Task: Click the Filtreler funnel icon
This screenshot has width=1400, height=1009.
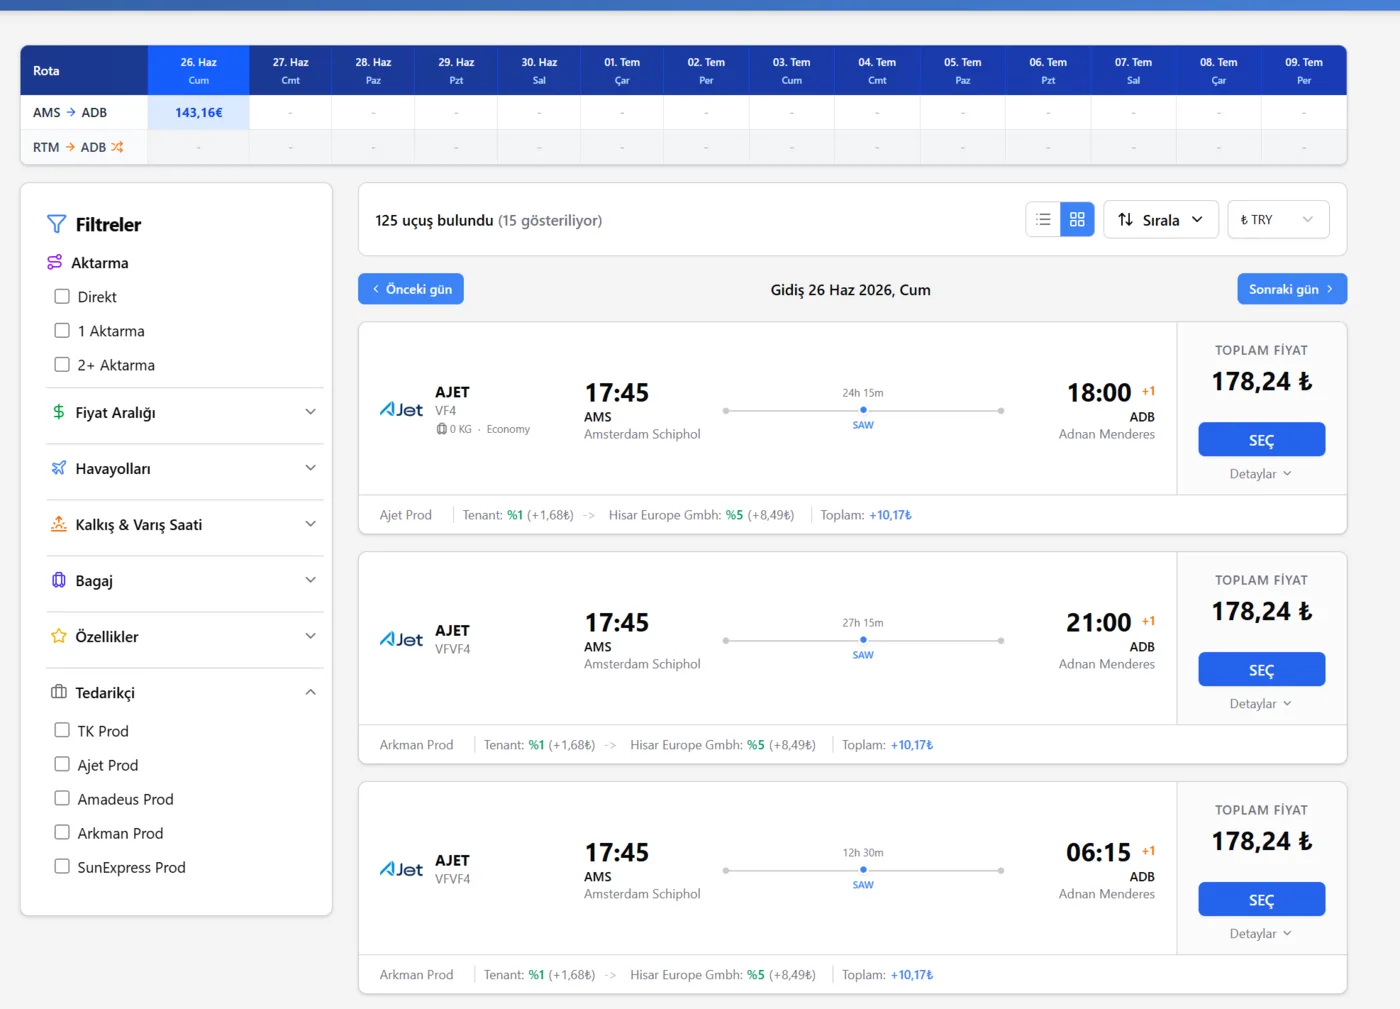Action: click(57, 225)
